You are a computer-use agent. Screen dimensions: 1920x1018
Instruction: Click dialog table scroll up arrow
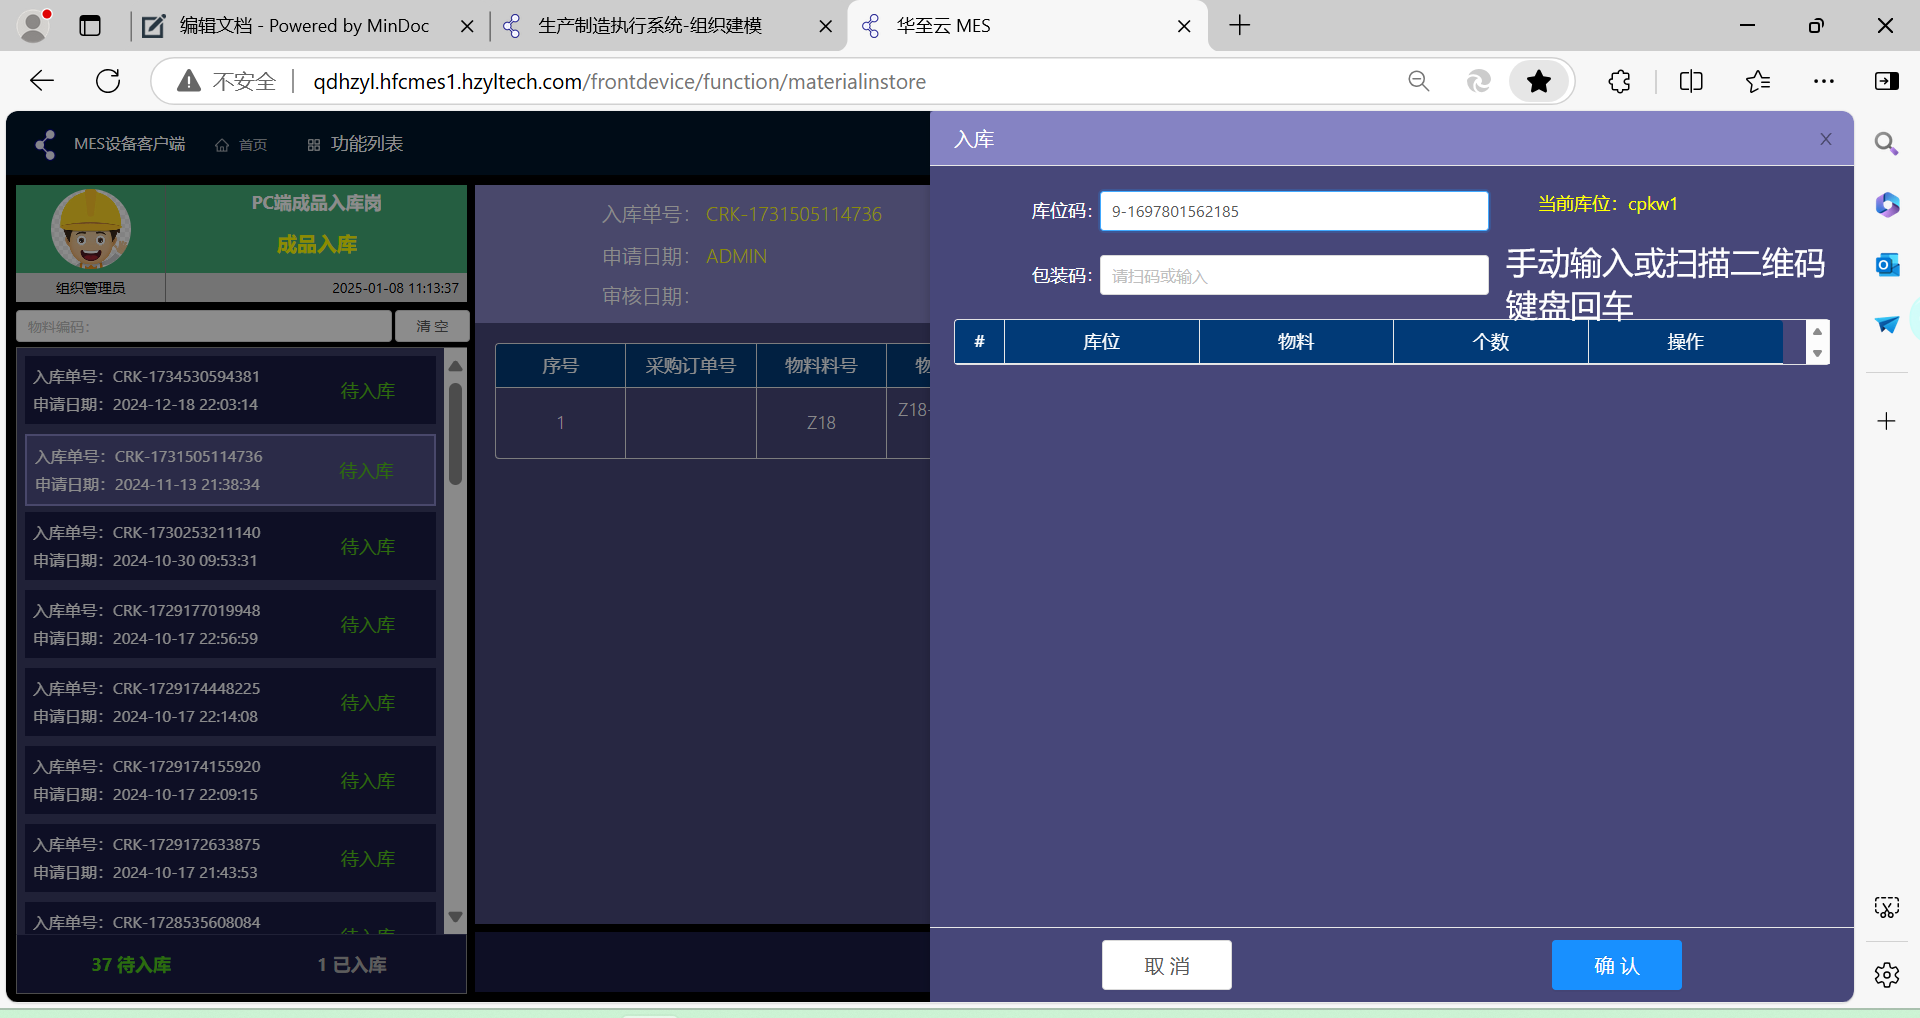(1817, 331)
